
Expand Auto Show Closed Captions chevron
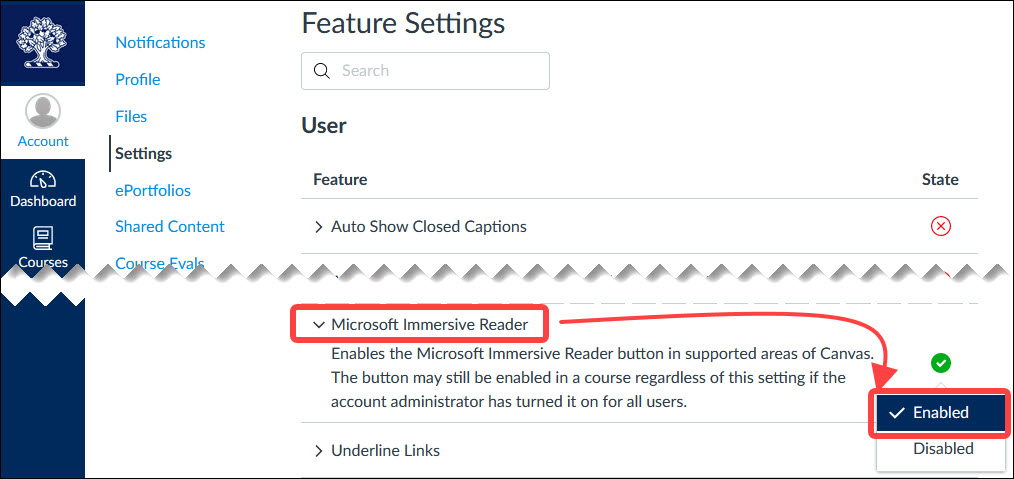(x=318, y=227)
